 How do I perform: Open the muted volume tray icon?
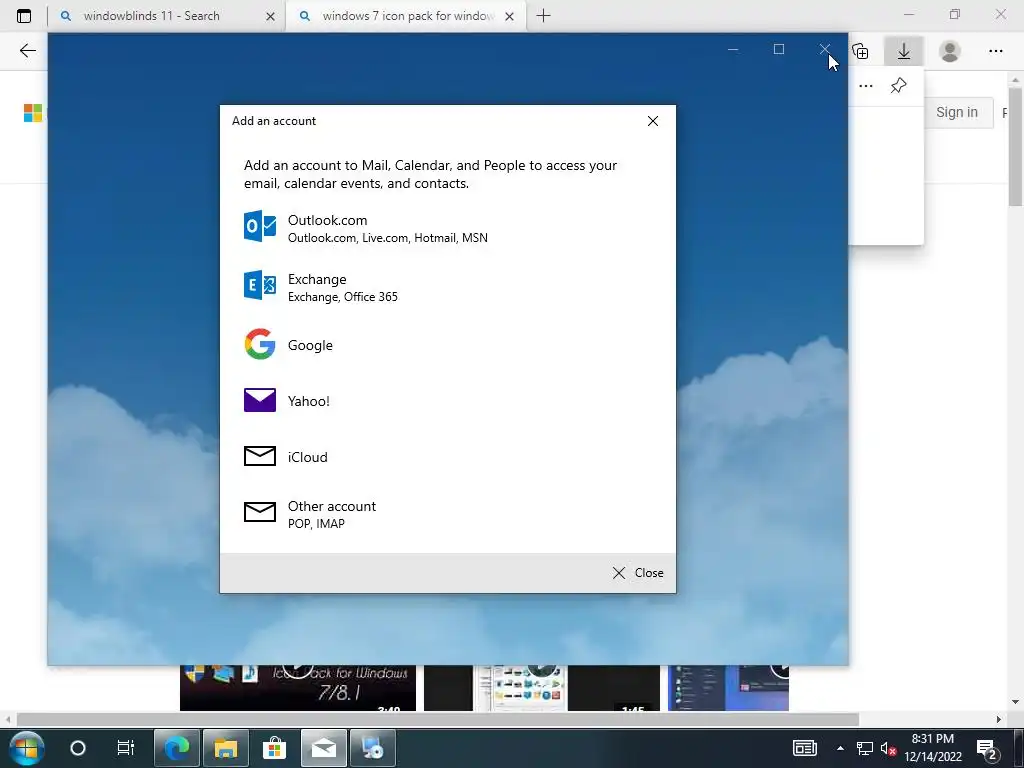click(888, 748)
